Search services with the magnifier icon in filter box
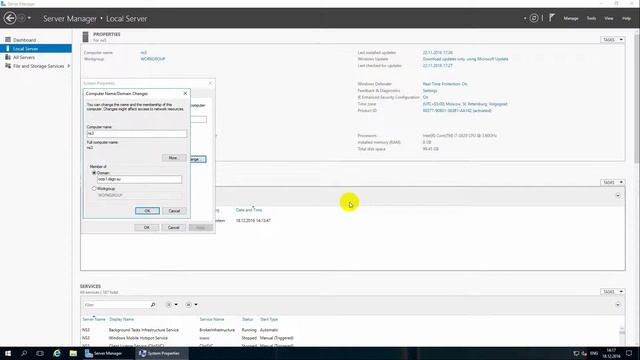 153,304
